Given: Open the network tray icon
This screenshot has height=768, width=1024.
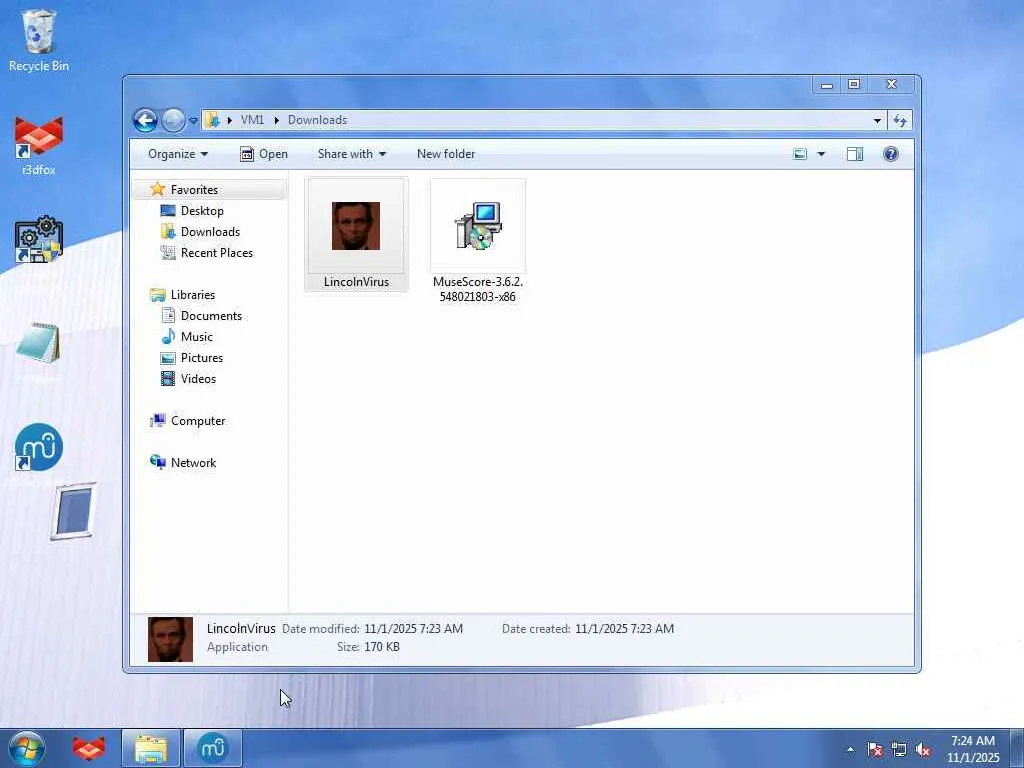Looking at the screenshot, I should click(x=899, y=749).
